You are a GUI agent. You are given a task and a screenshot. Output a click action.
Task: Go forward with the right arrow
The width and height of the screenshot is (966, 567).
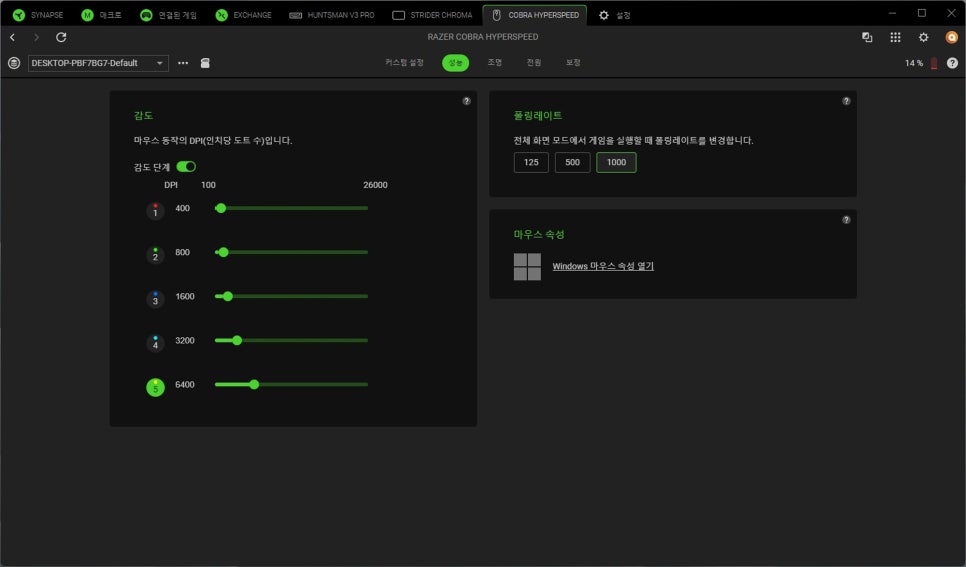[x=36, y=38]
